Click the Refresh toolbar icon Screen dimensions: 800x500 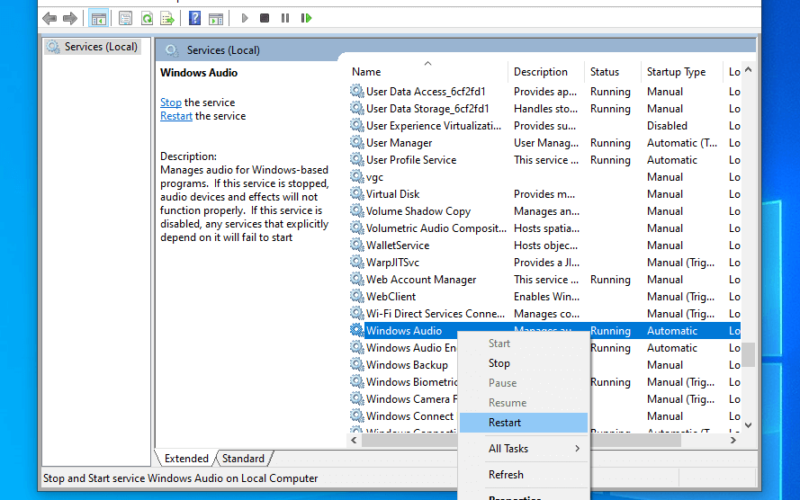[147, 19]
